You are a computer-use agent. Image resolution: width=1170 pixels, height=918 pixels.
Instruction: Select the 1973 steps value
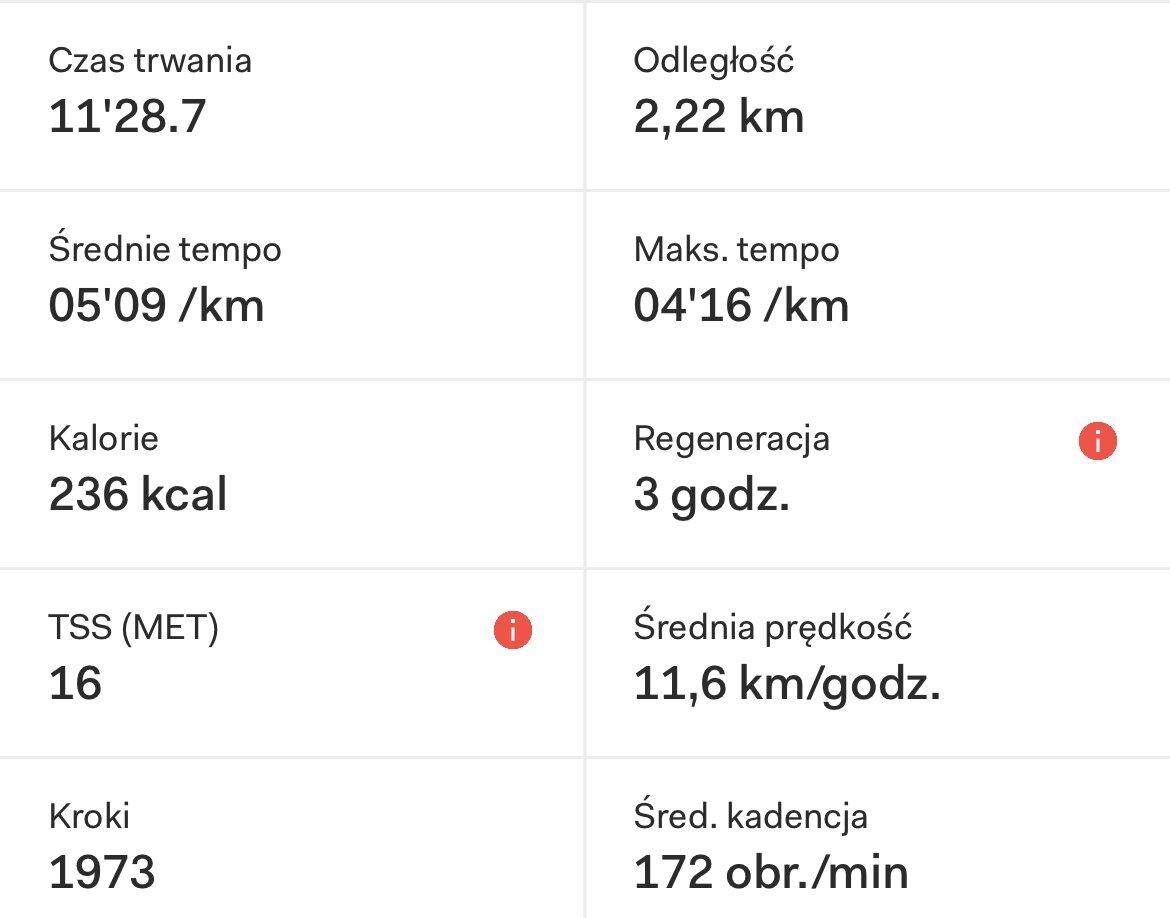(102, 873)
